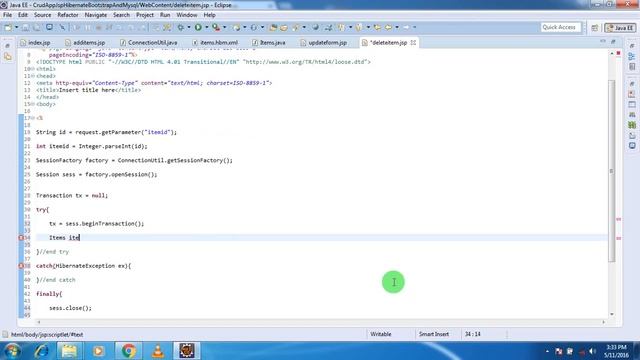Switch to the updateform.jsp tab

pyautogui.click(x=324, y=42)
